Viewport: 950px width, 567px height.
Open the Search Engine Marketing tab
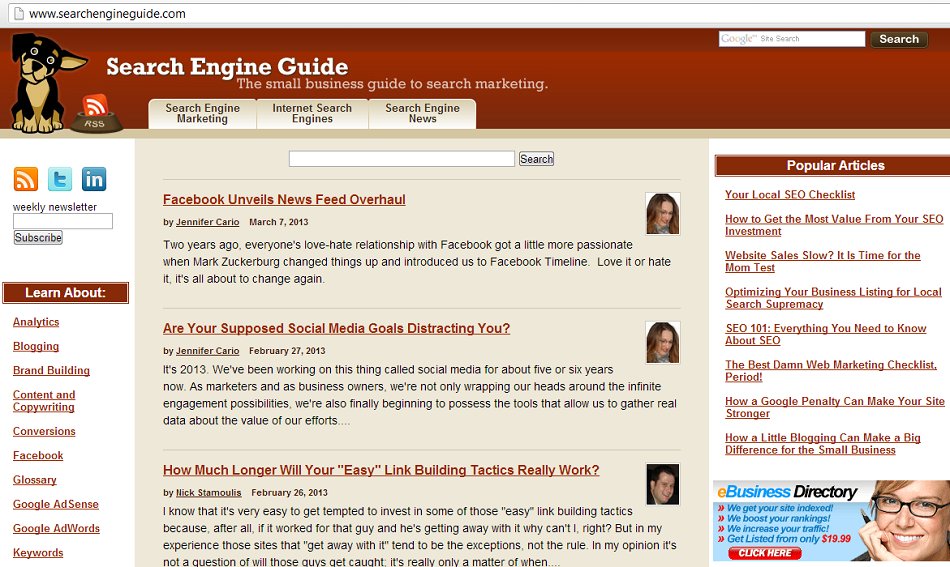(x=202, y=113)
